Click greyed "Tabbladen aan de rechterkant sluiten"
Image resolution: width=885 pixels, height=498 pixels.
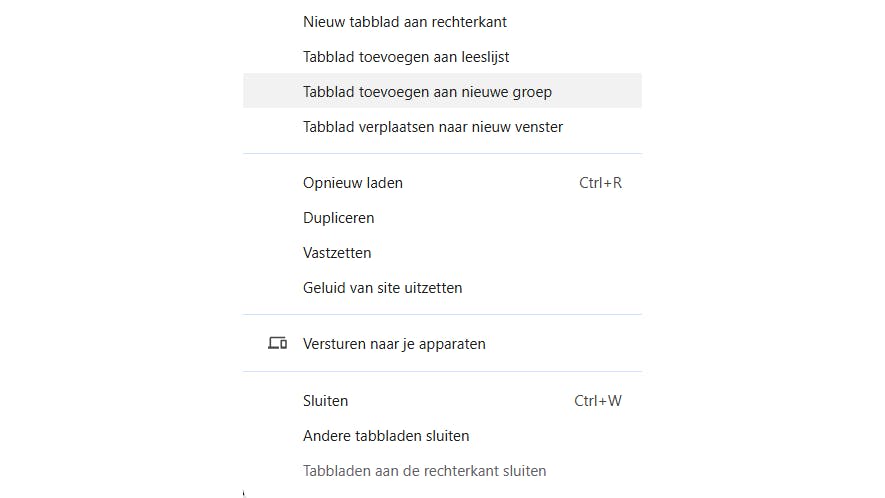coord(424,471)
